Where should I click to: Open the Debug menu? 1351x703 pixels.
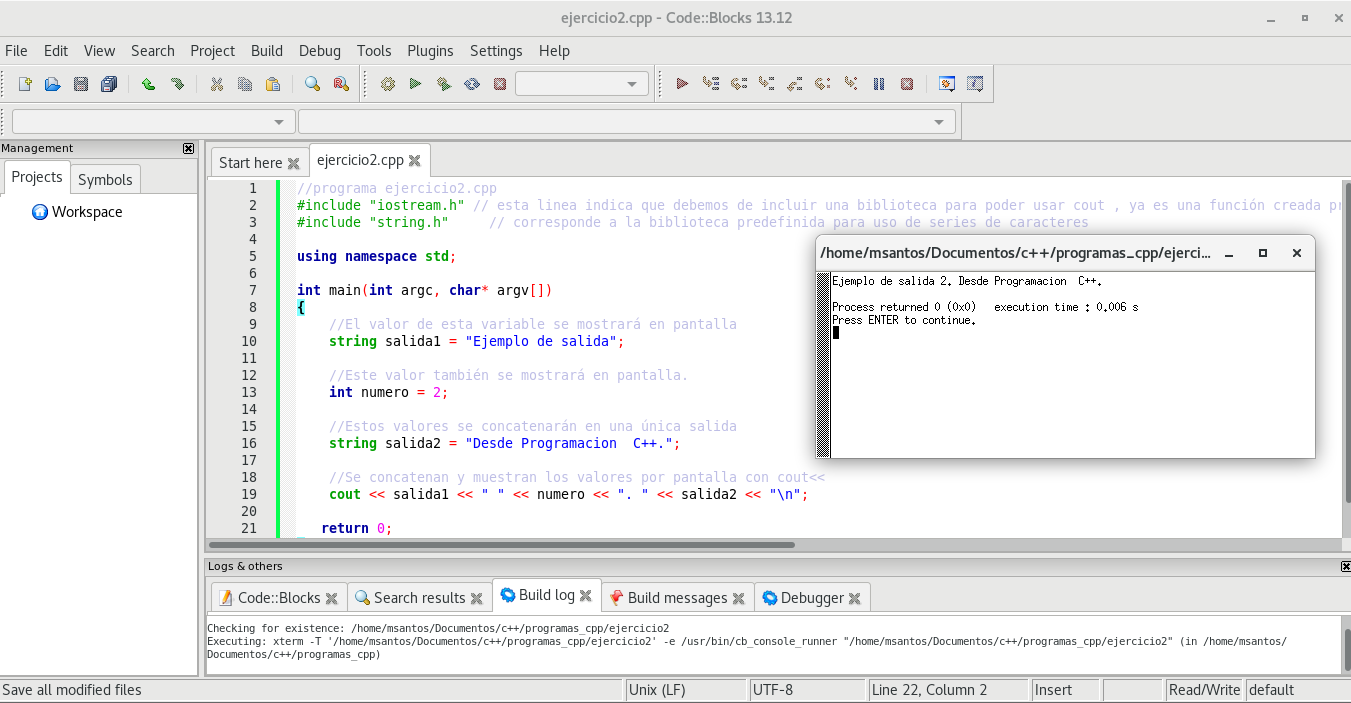319,51
